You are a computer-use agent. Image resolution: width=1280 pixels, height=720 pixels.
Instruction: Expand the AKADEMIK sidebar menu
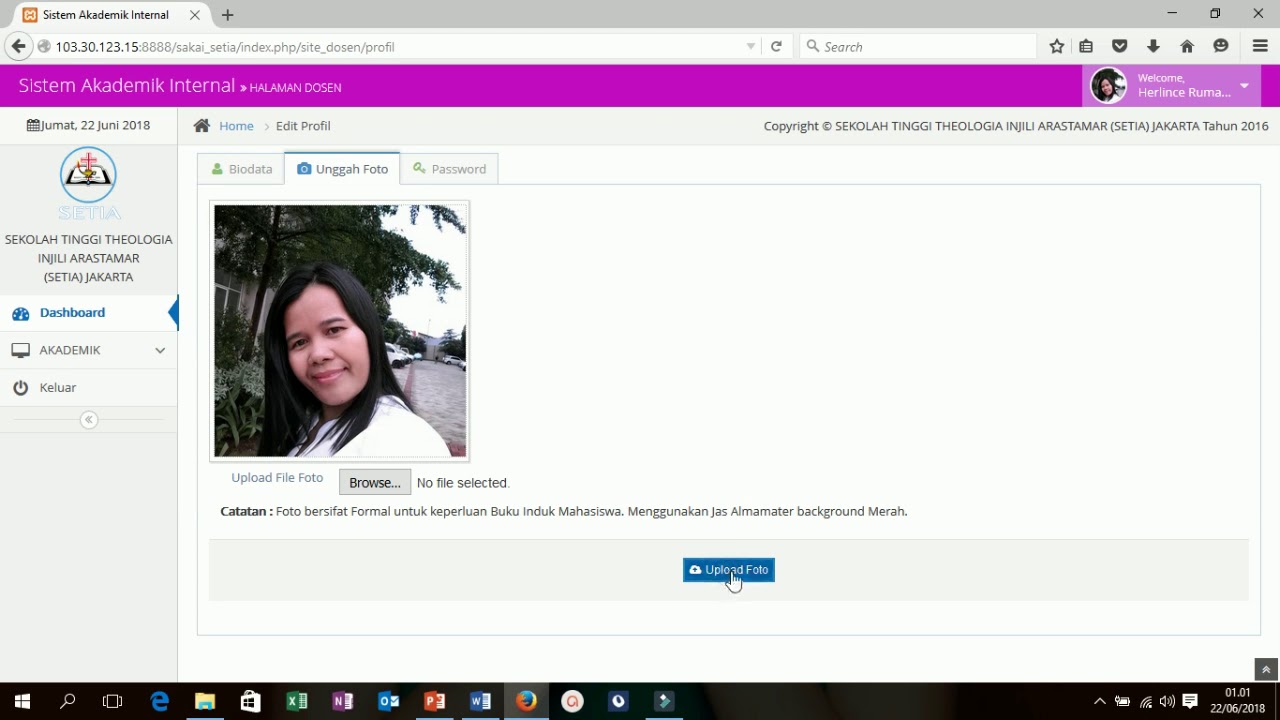click(89, 350)
